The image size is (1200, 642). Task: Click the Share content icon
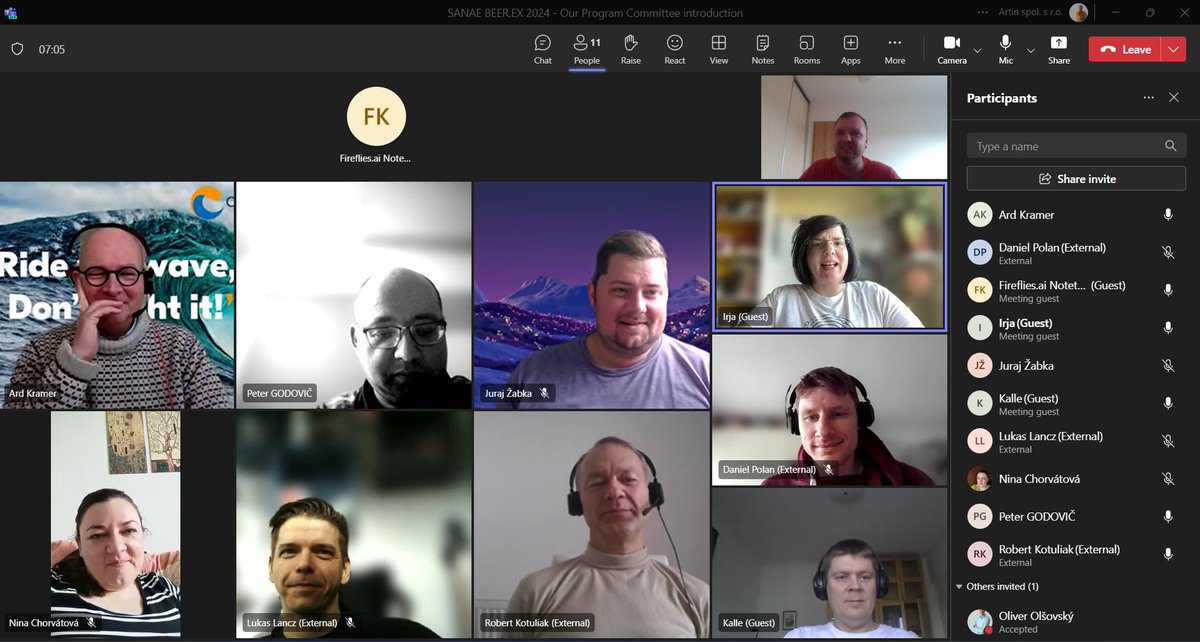click(1058, 48)
